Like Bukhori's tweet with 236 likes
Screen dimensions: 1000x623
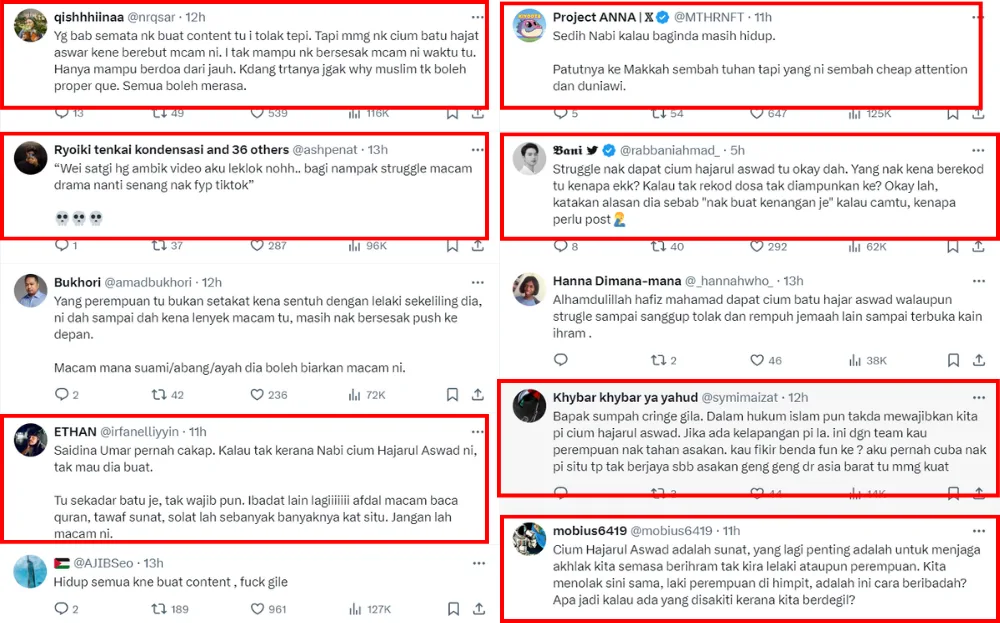pos(257,395)
